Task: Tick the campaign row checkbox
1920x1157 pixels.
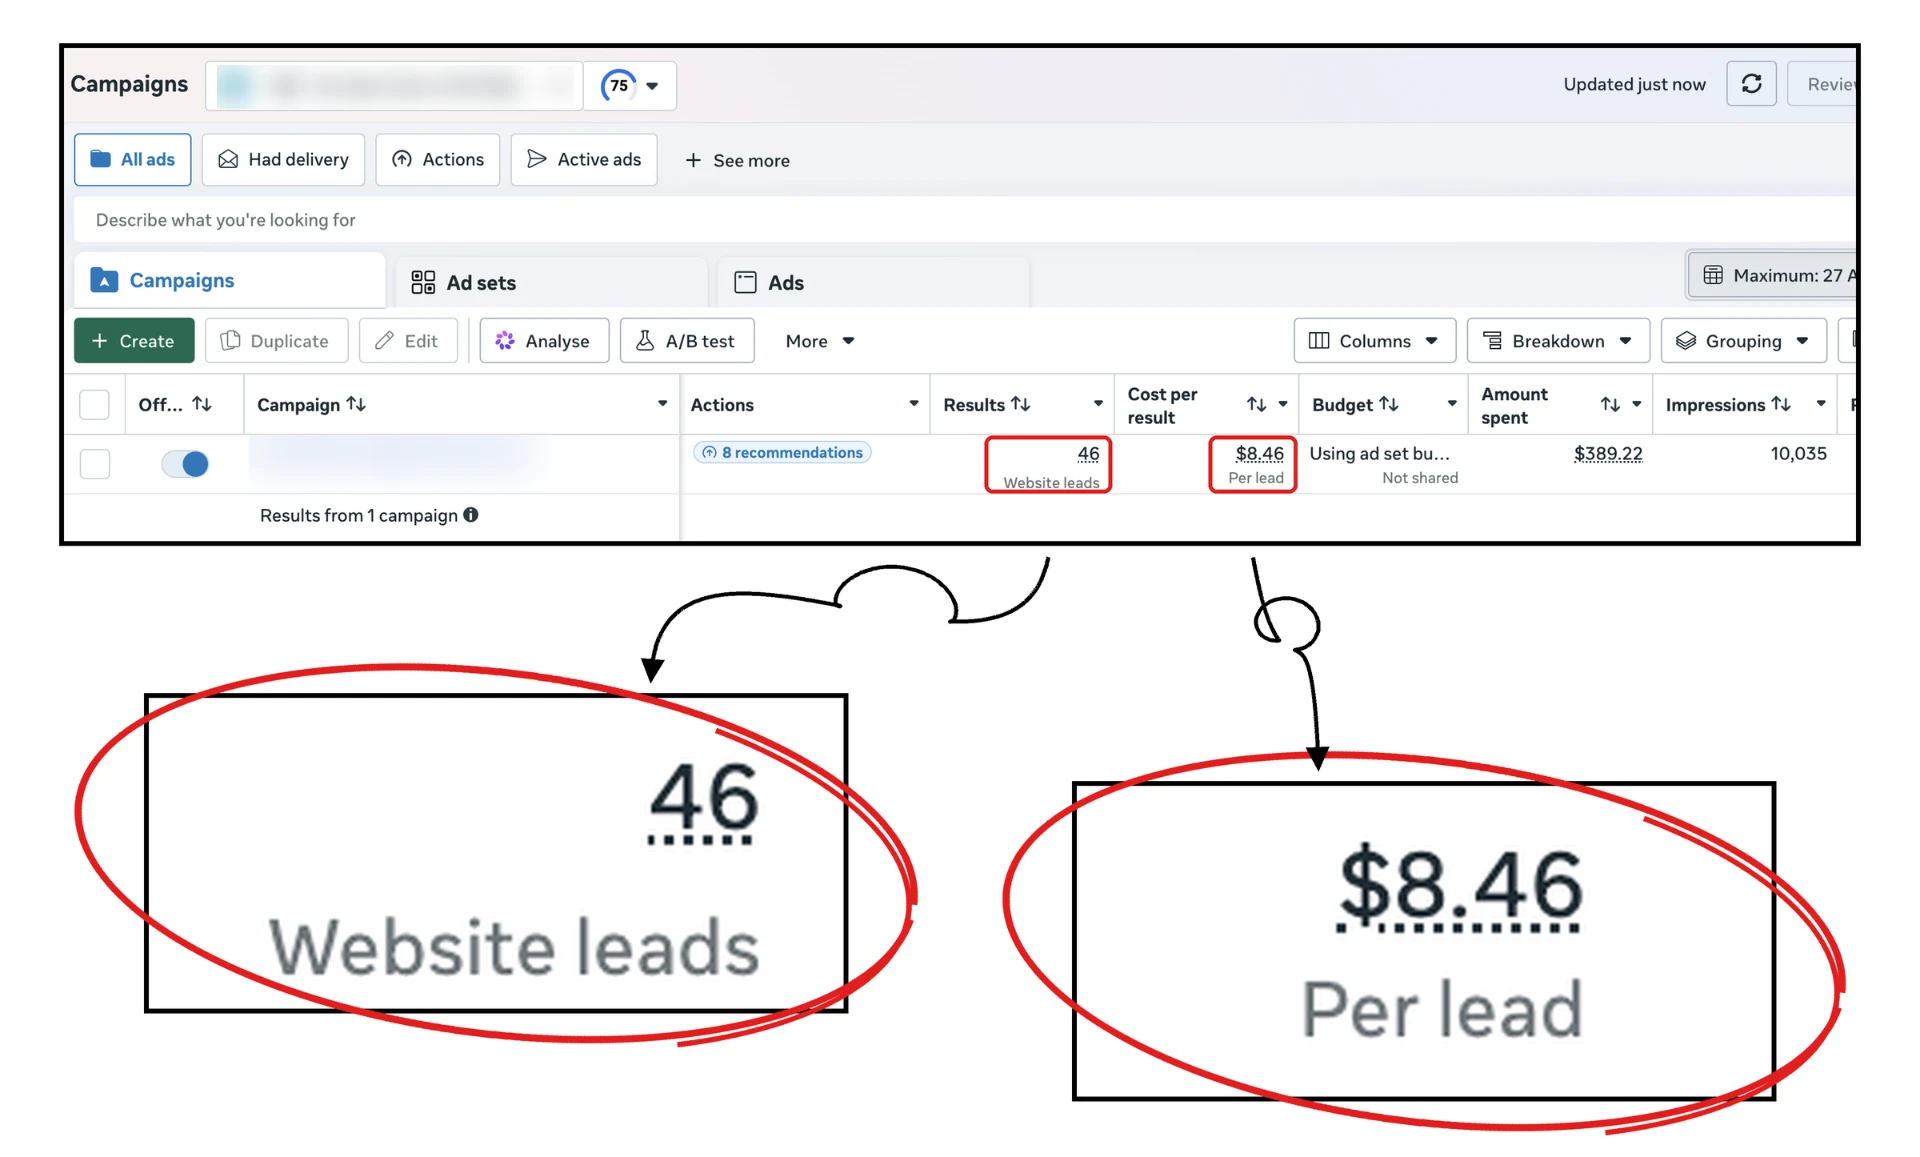Action: [x=95, y=464]
